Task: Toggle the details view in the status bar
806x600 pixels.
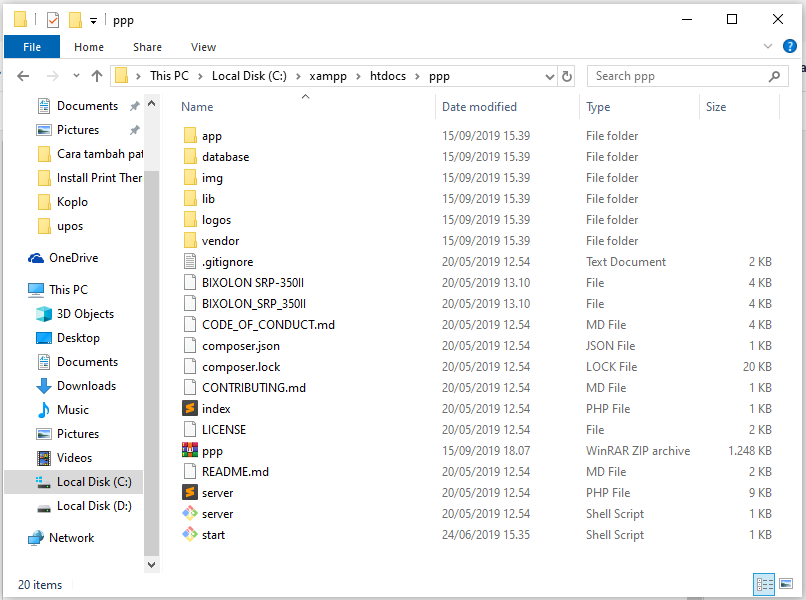Action: (x=764, y=584)
